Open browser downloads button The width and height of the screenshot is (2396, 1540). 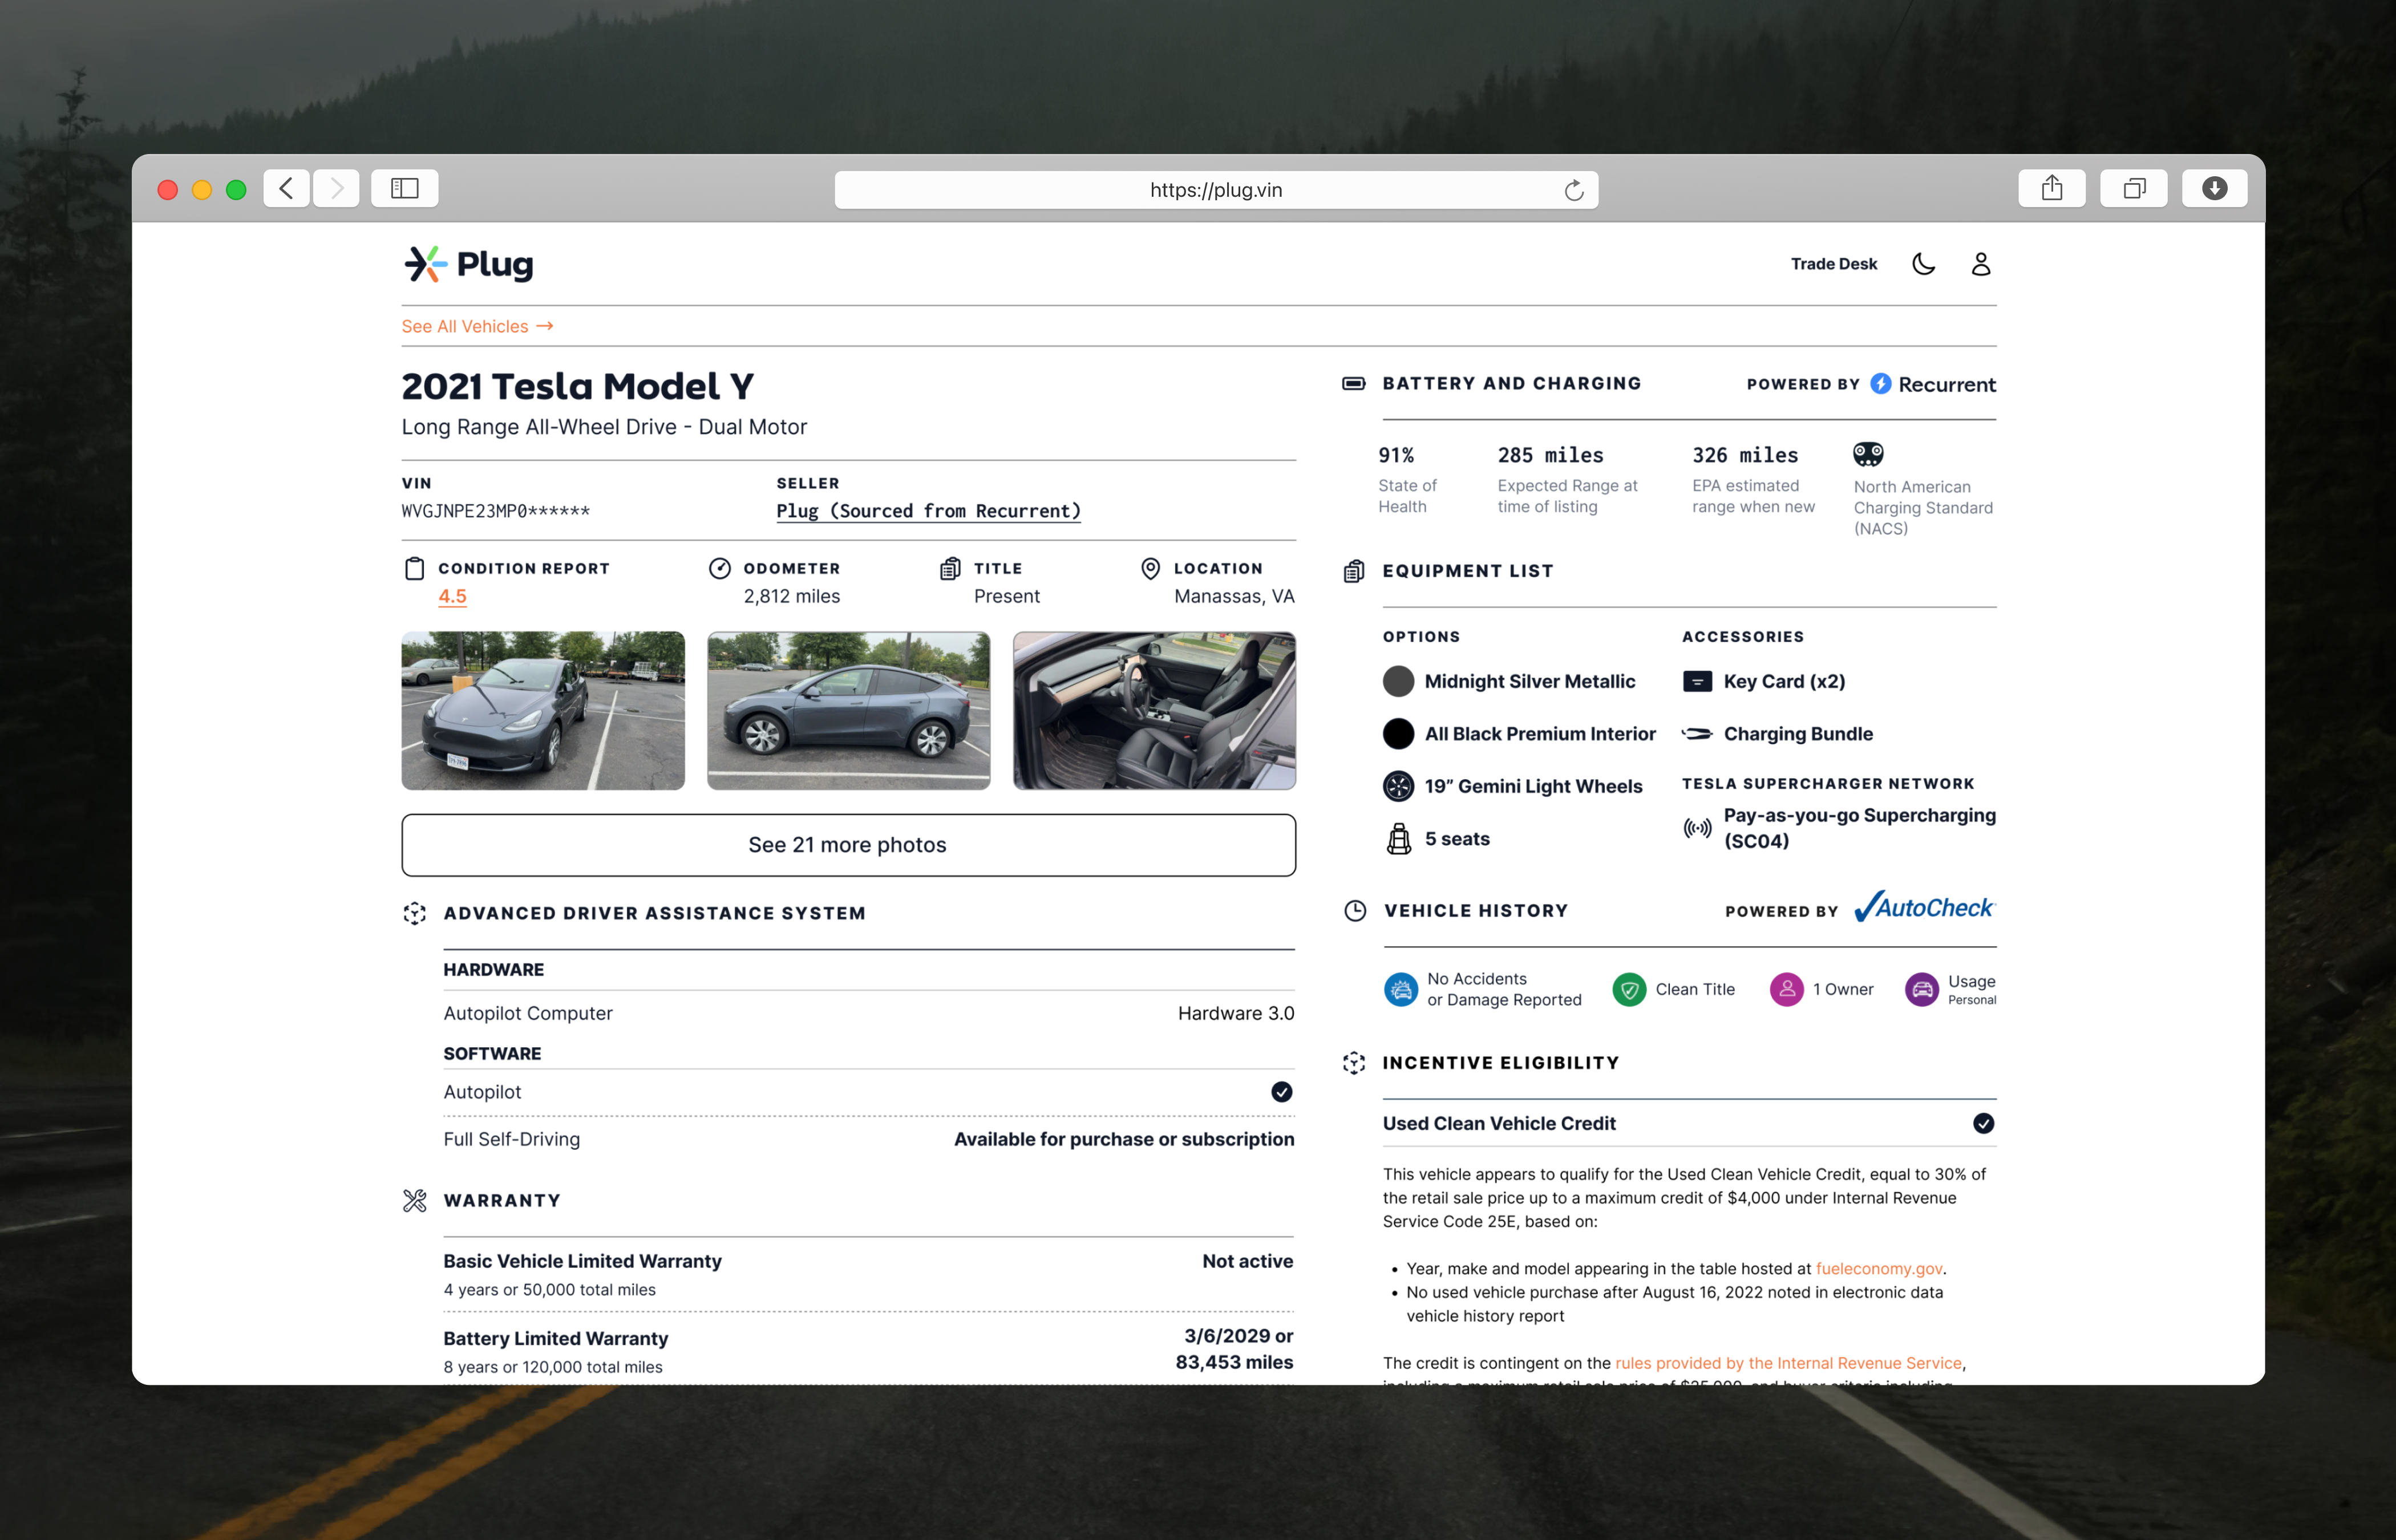tap(2214, 188)
